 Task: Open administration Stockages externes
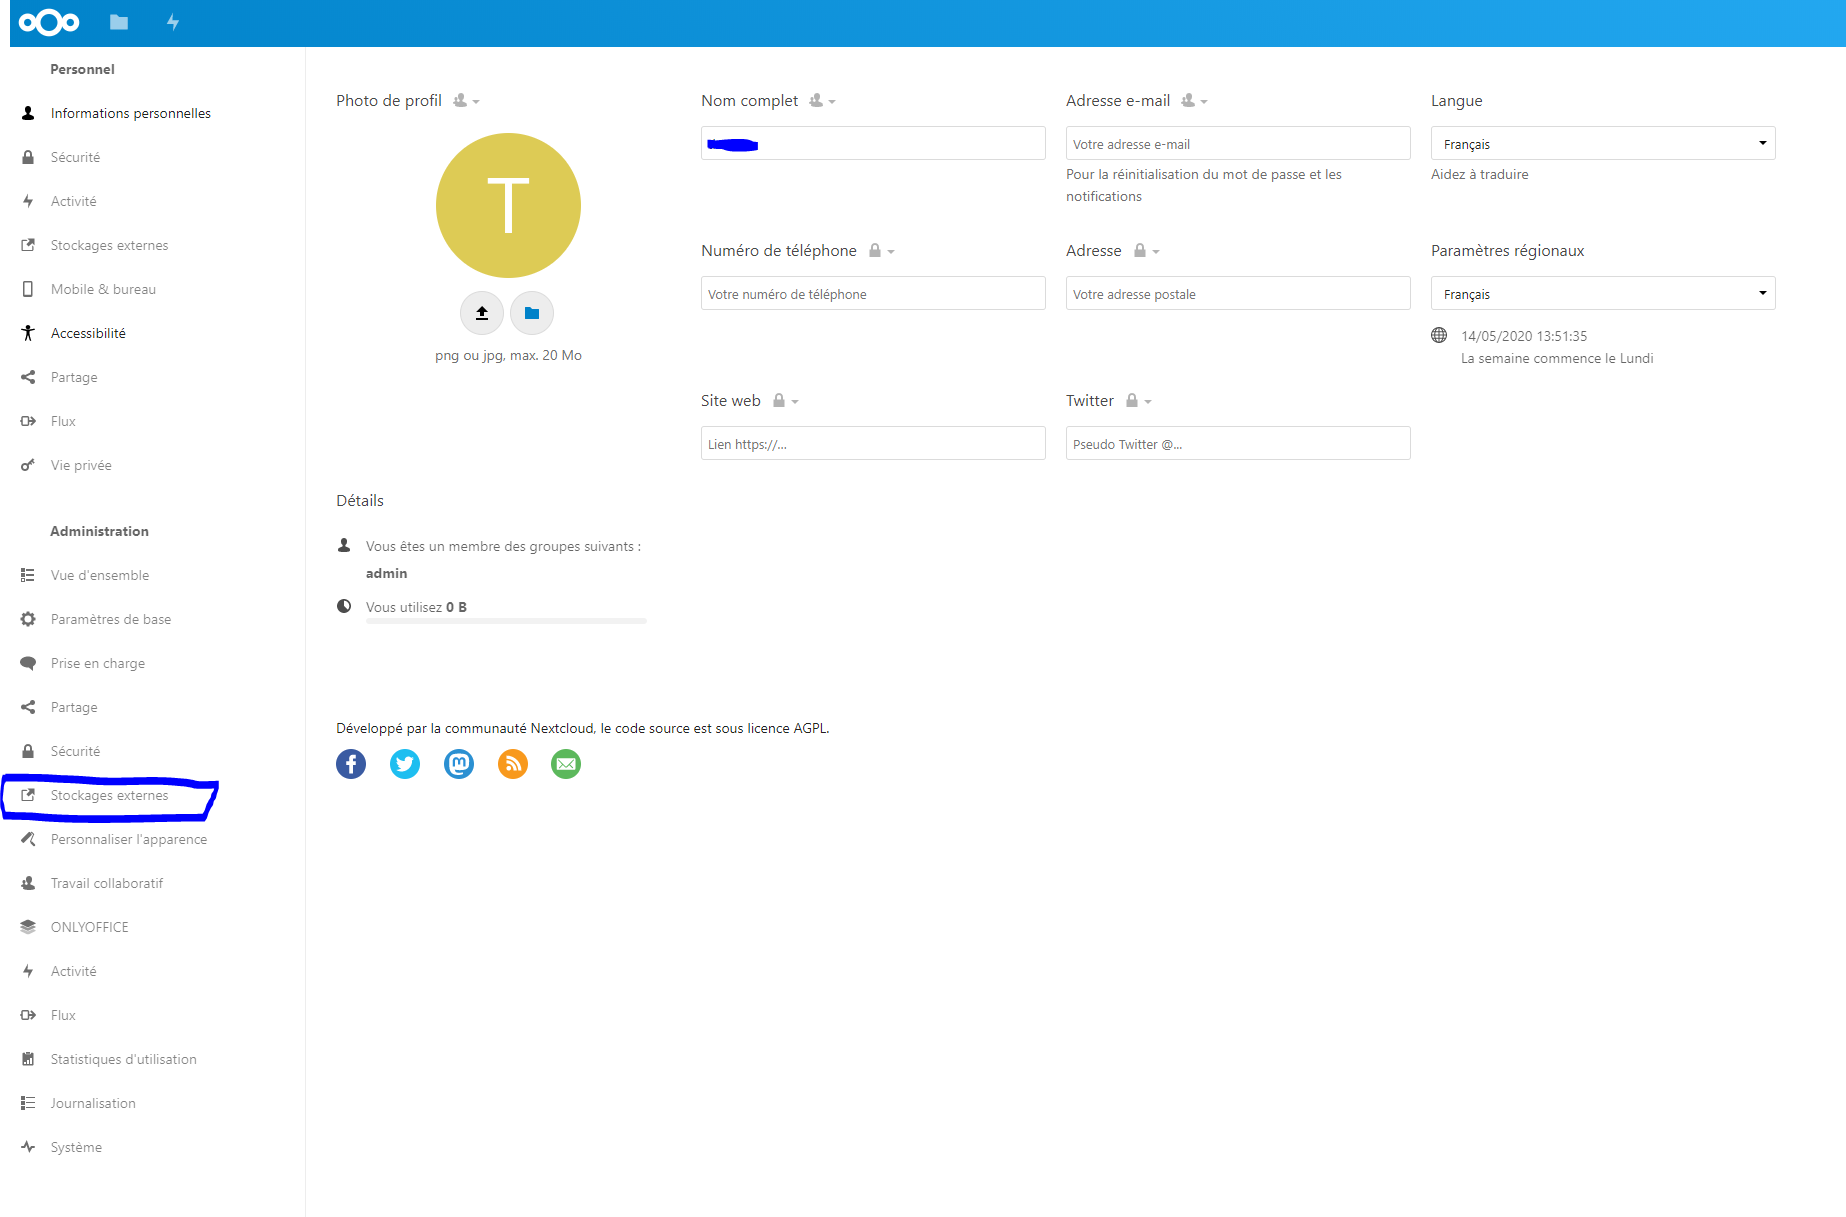click(x=109, y=795)
